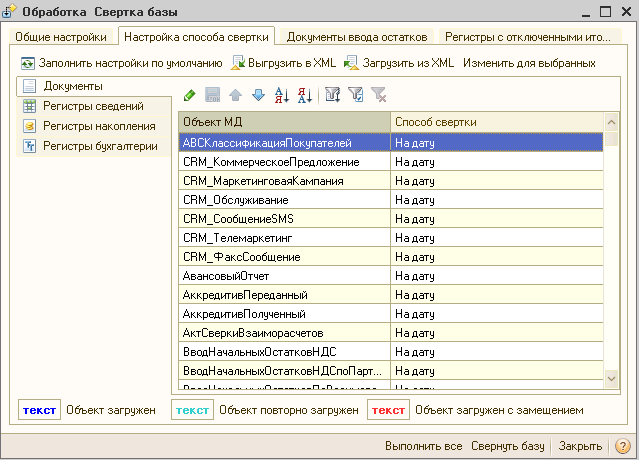Open Документы ввода остатков tab

[x=356, y=37]
